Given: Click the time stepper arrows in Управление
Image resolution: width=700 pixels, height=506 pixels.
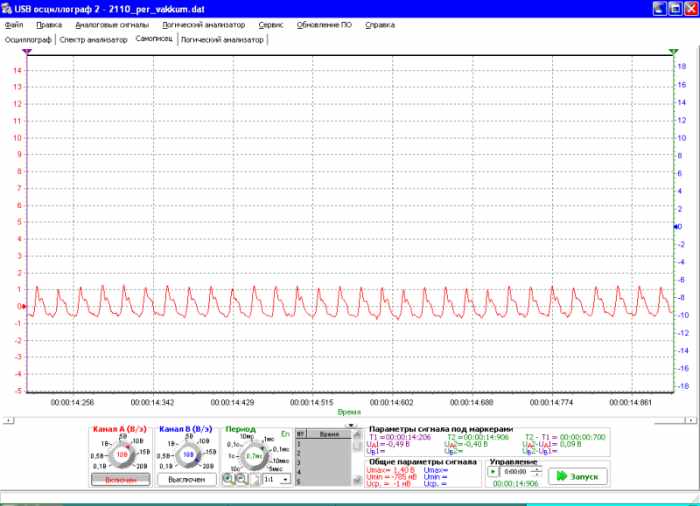Looking at the screenshot, I should pyautogui.click(x=537, y=472).
